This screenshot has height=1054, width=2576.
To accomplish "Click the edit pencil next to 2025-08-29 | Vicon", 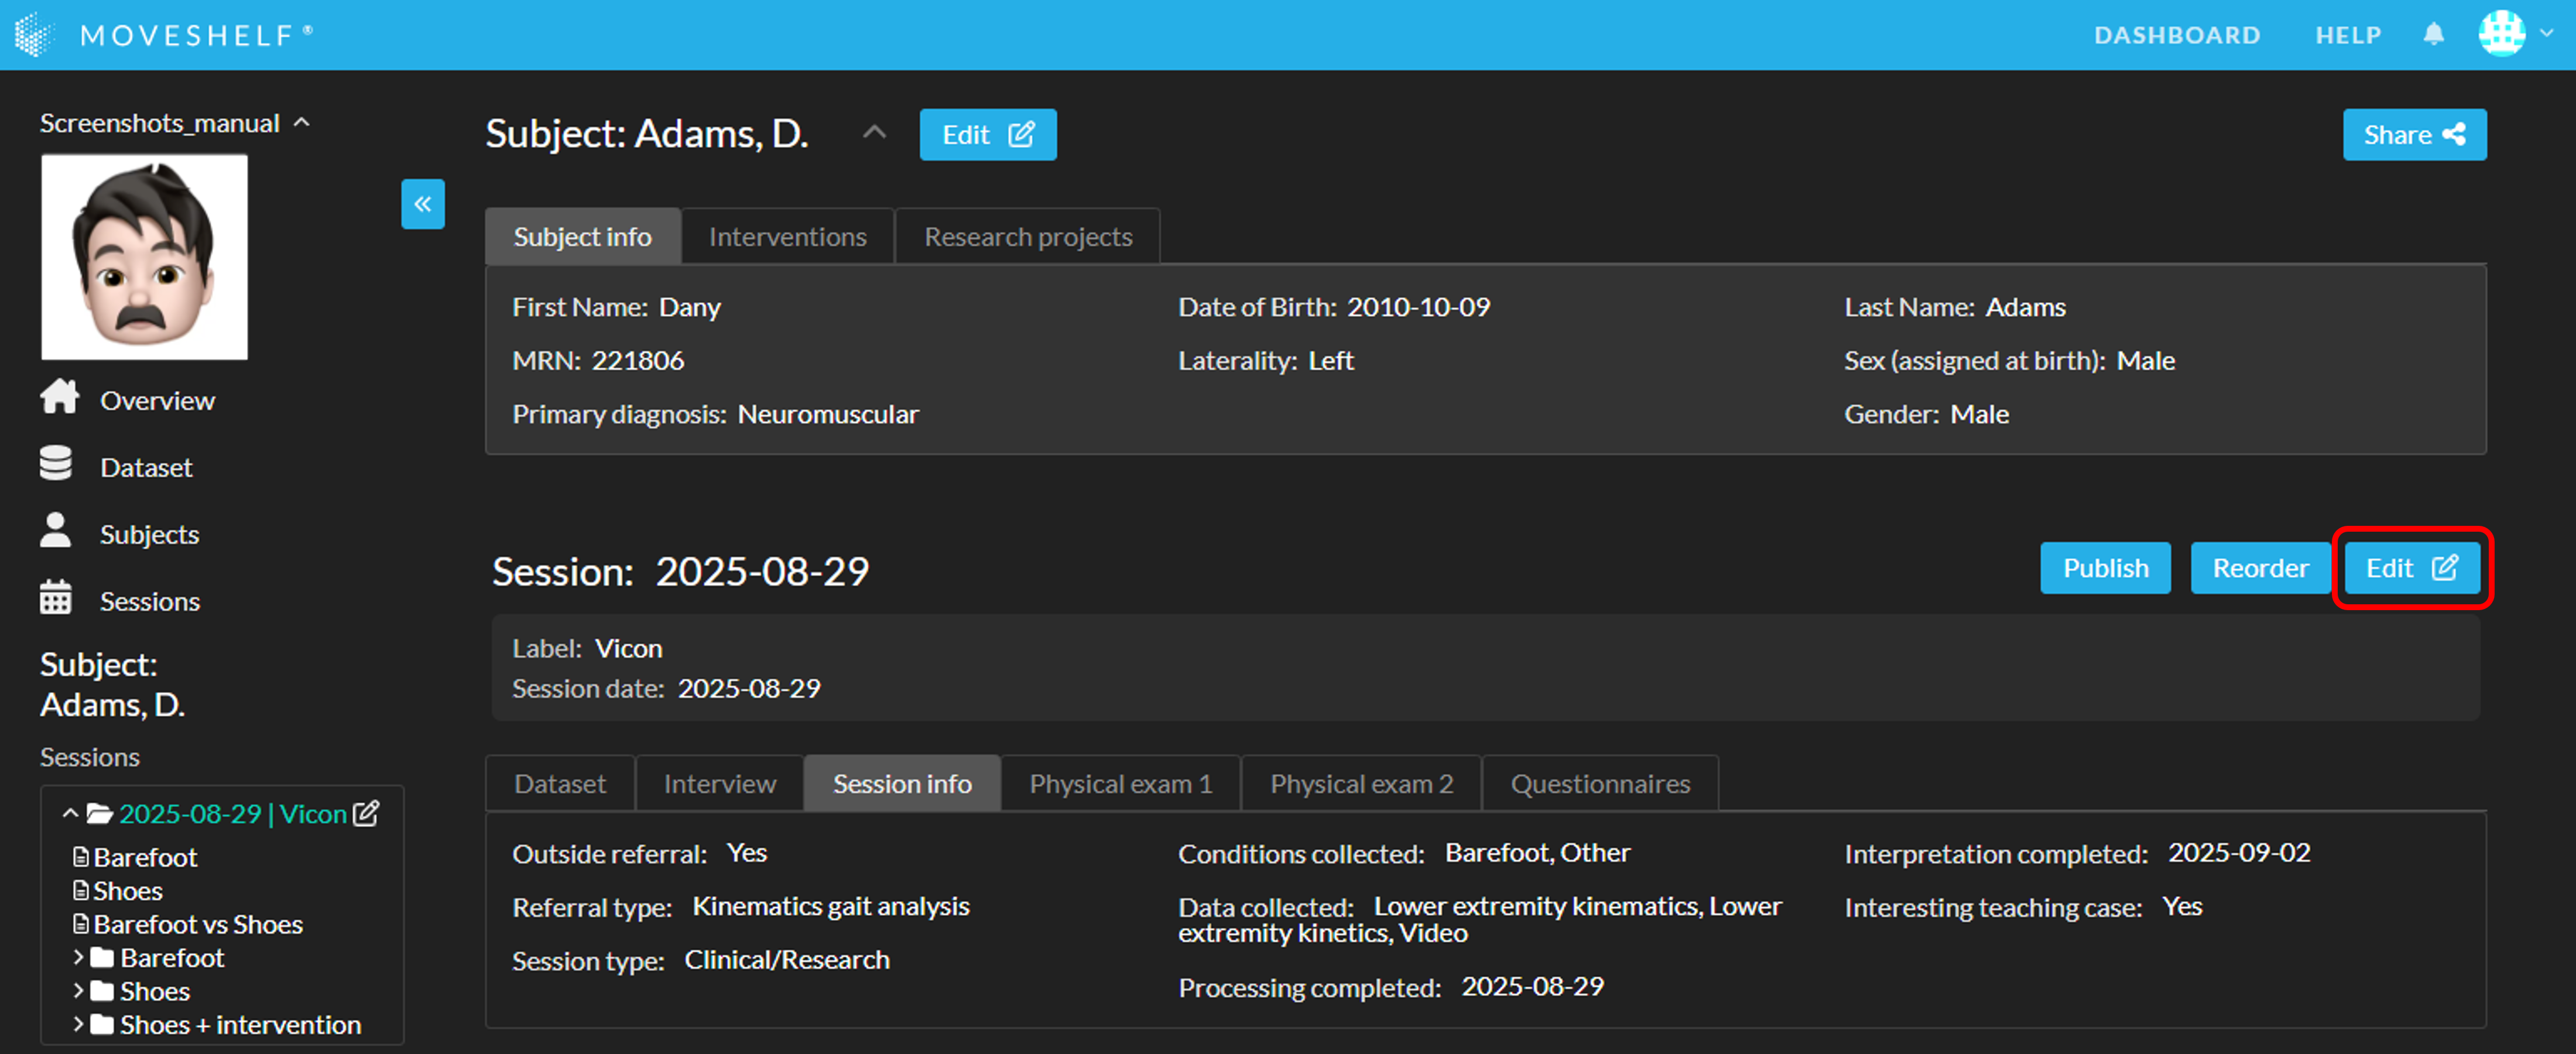I will coord(366,813).
